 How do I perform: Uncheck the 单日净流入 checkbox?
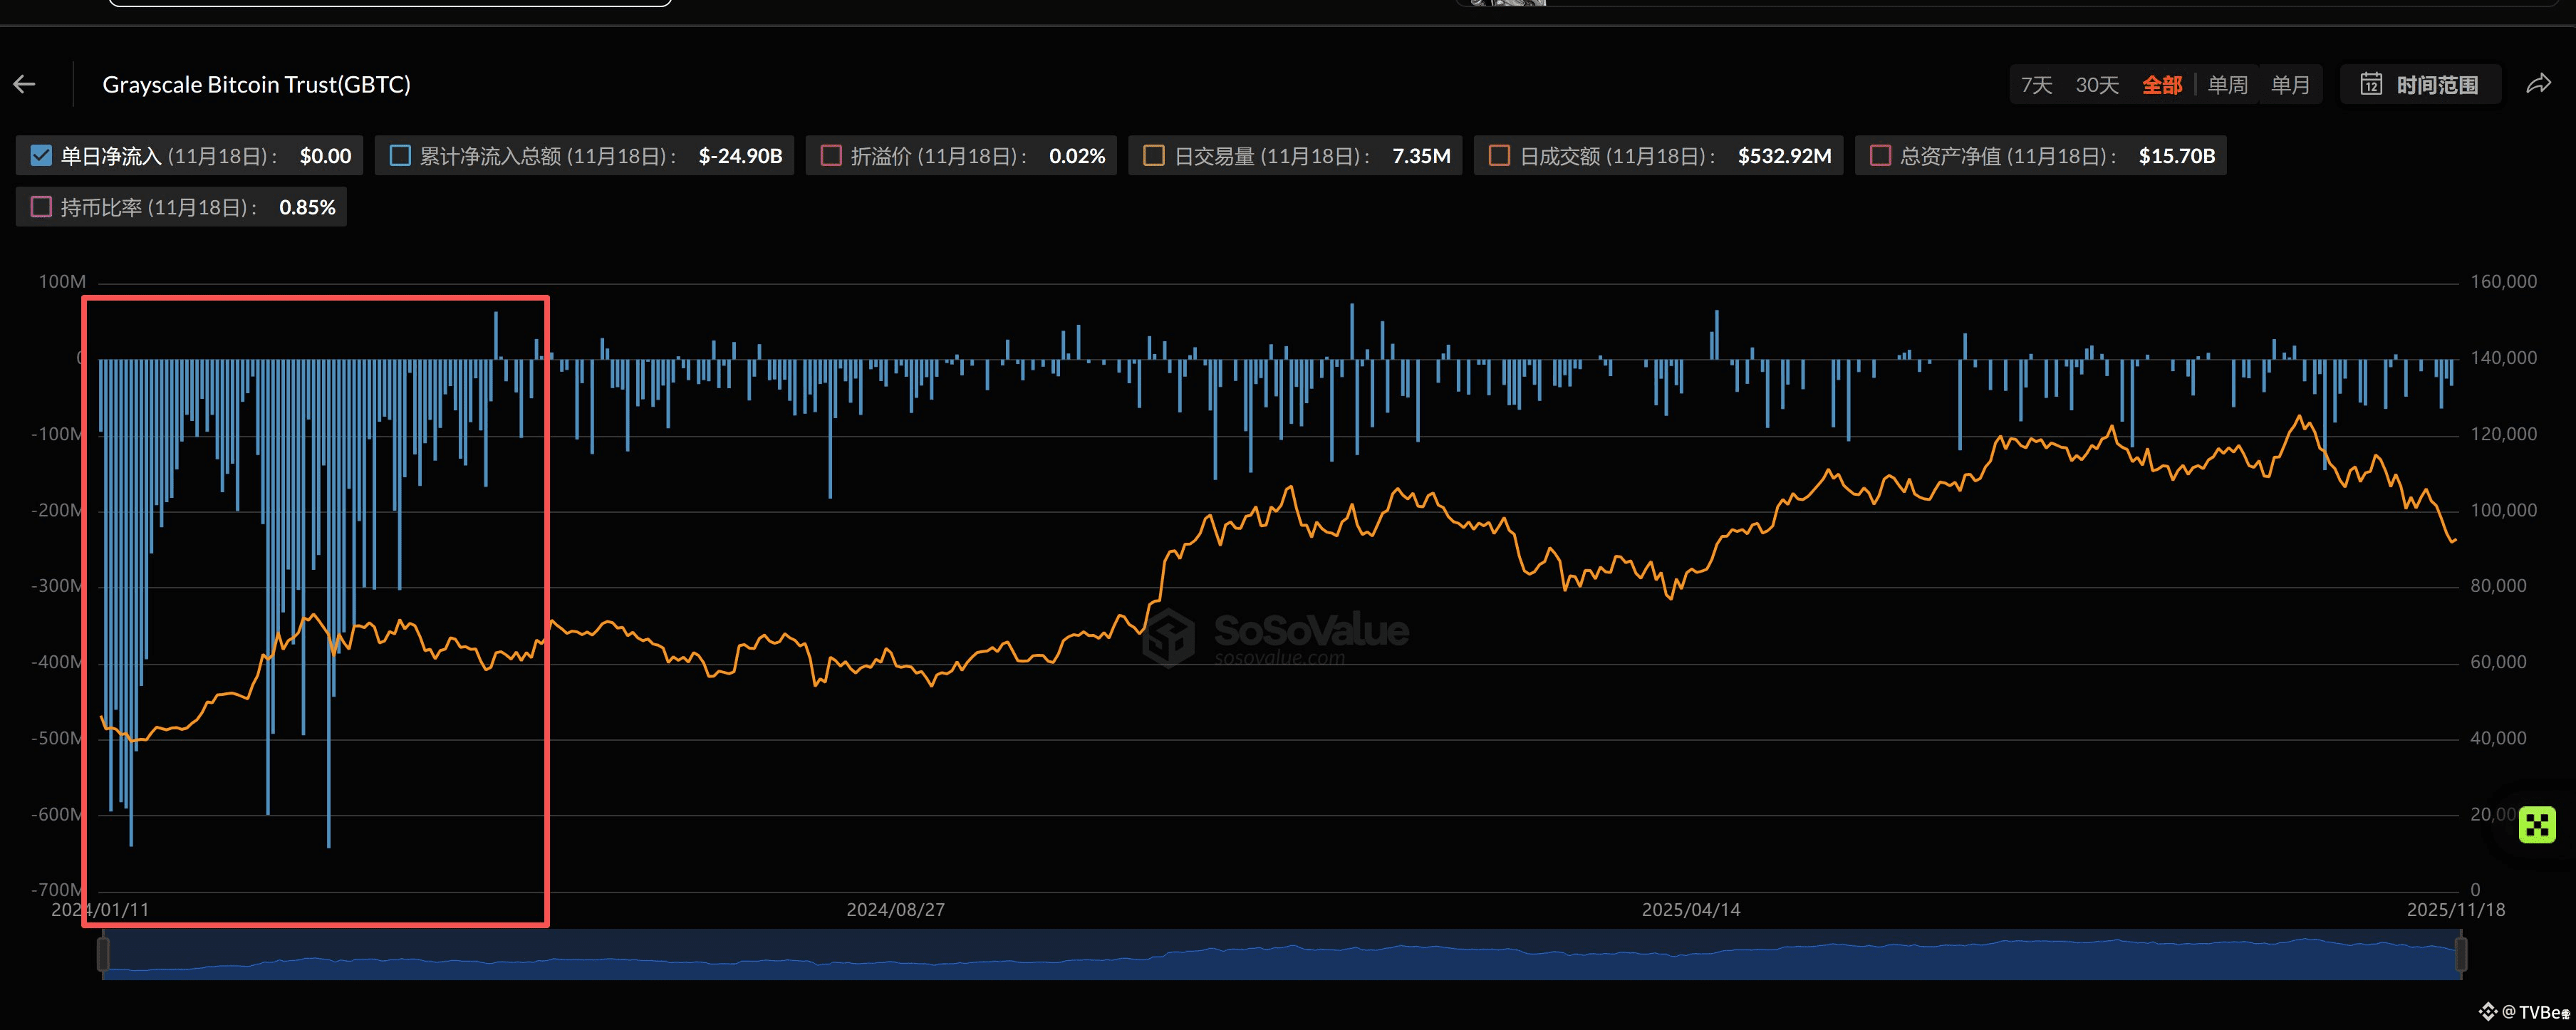(x=41, y=156)
